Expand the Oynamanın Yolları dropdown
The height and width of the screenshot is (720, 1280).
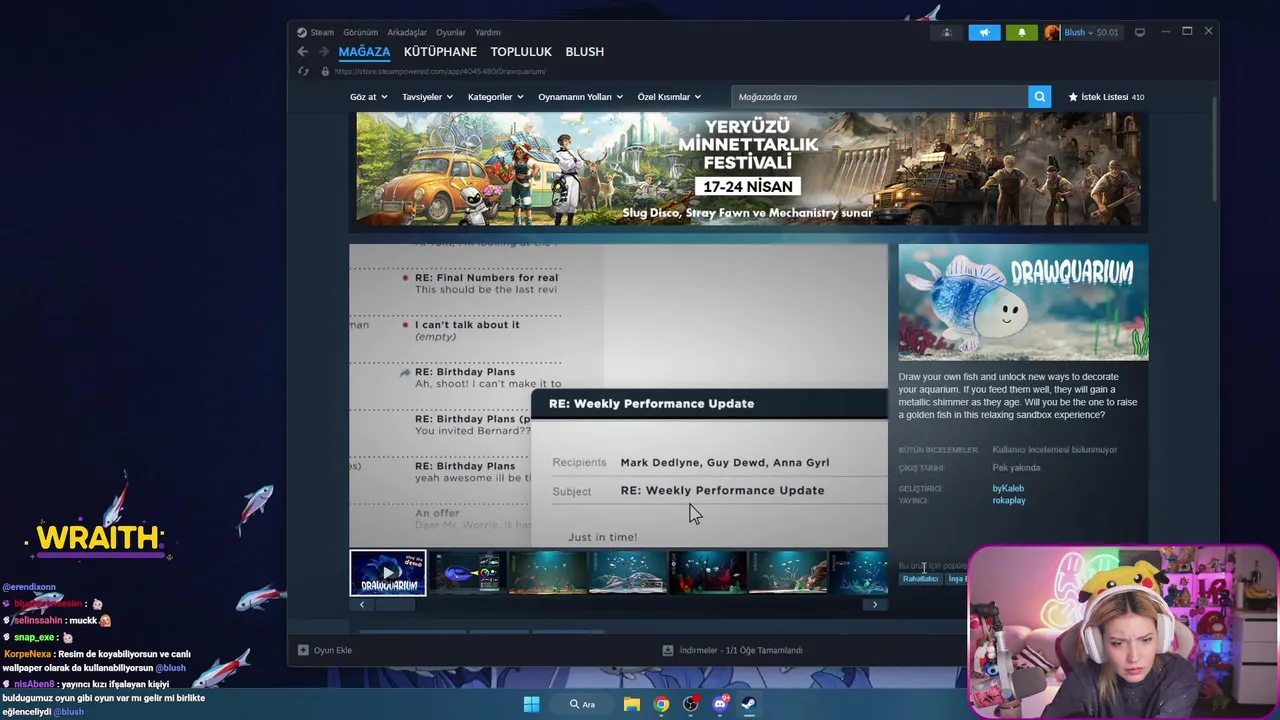580,97
